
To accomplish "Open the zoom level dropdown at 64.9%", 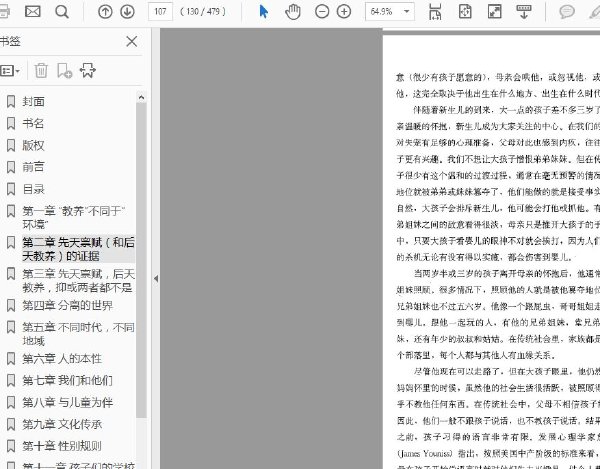I will (x=407, y=11).
